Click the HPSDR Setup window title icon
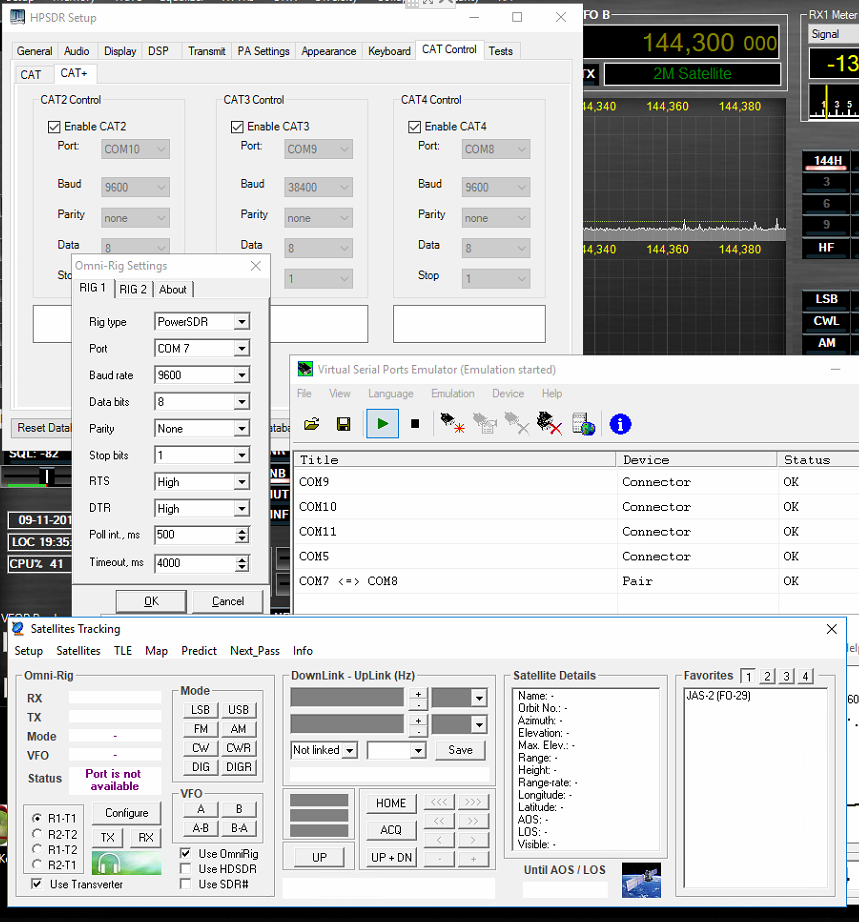 tap(18, 17)
